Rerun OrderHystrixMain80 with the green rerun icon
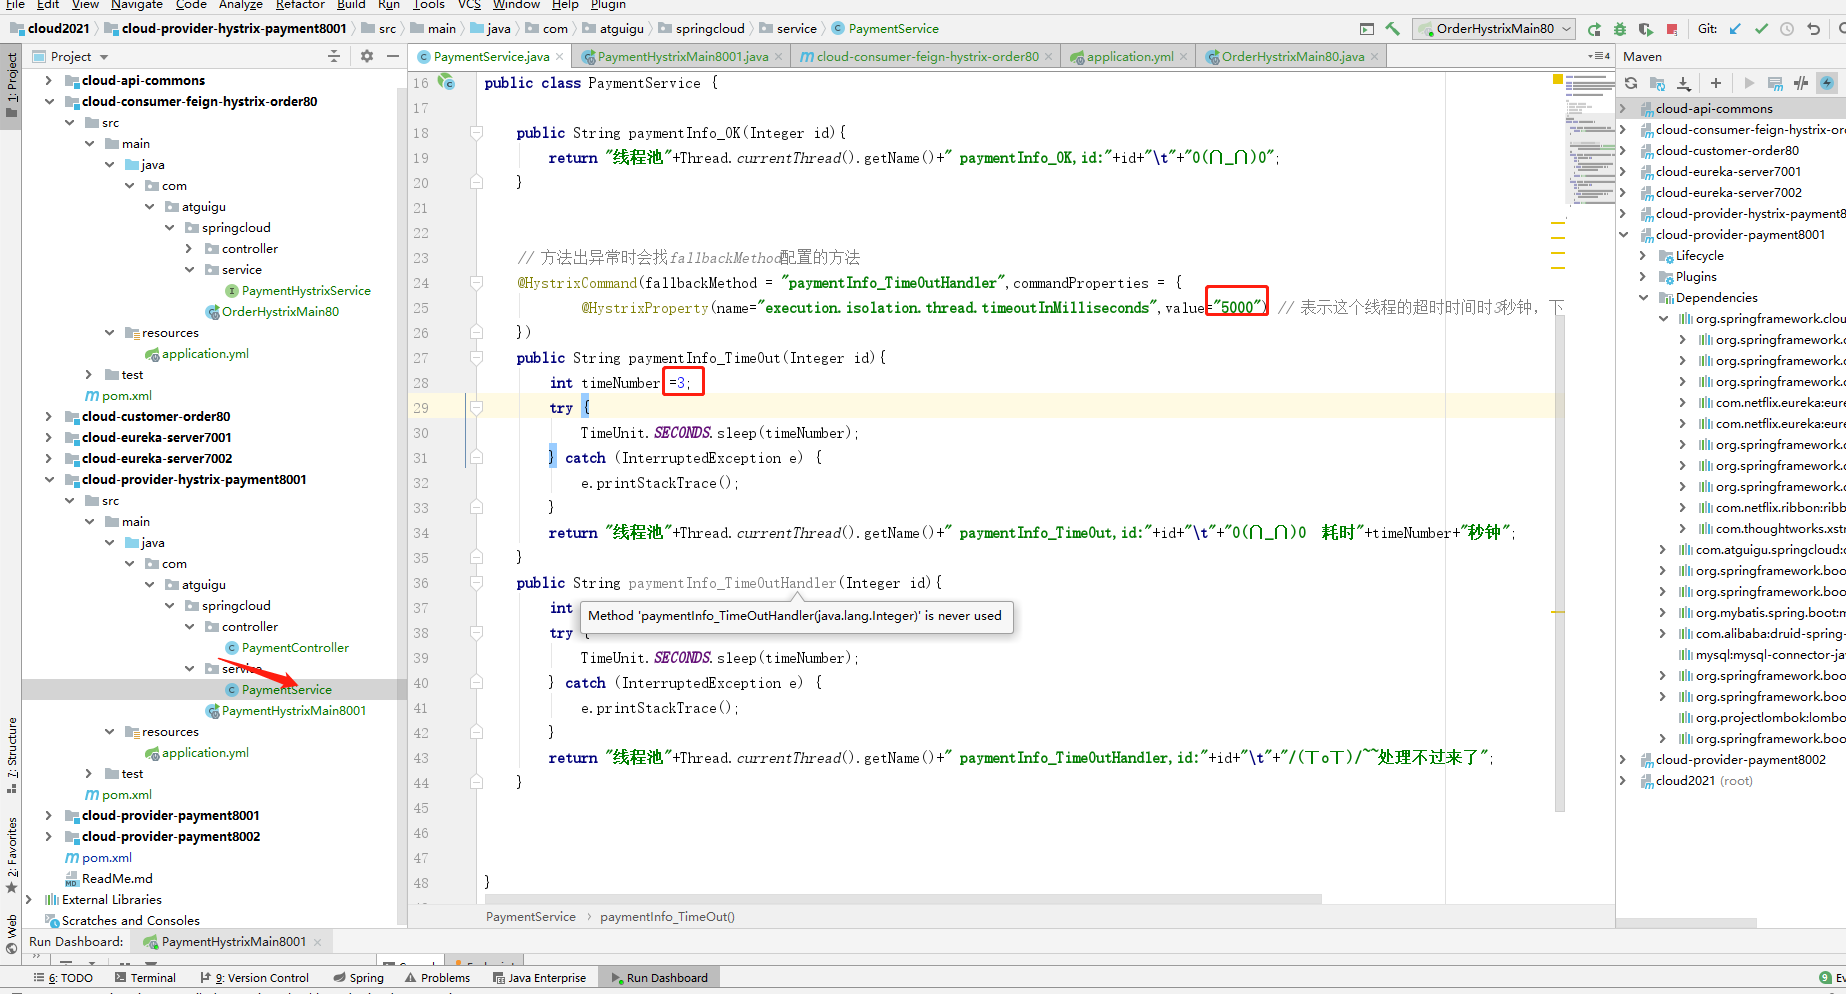This screenshot has width=1846, height=994. pos(1594,29)
